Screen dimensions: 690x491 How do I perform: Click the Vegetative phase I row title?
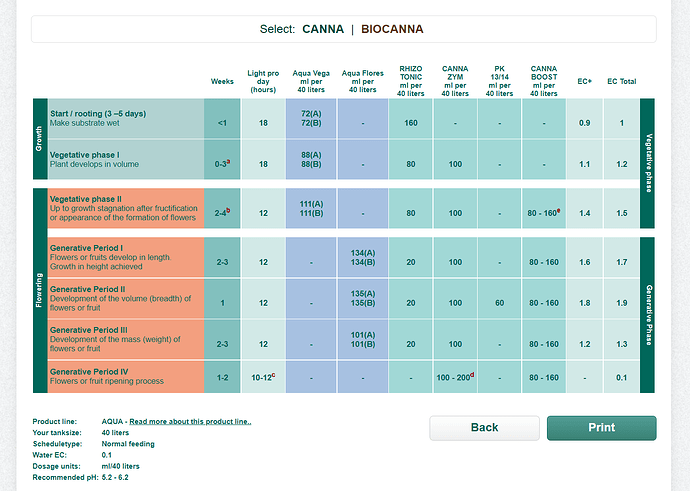pyautogui.click(x=84, y=155)
